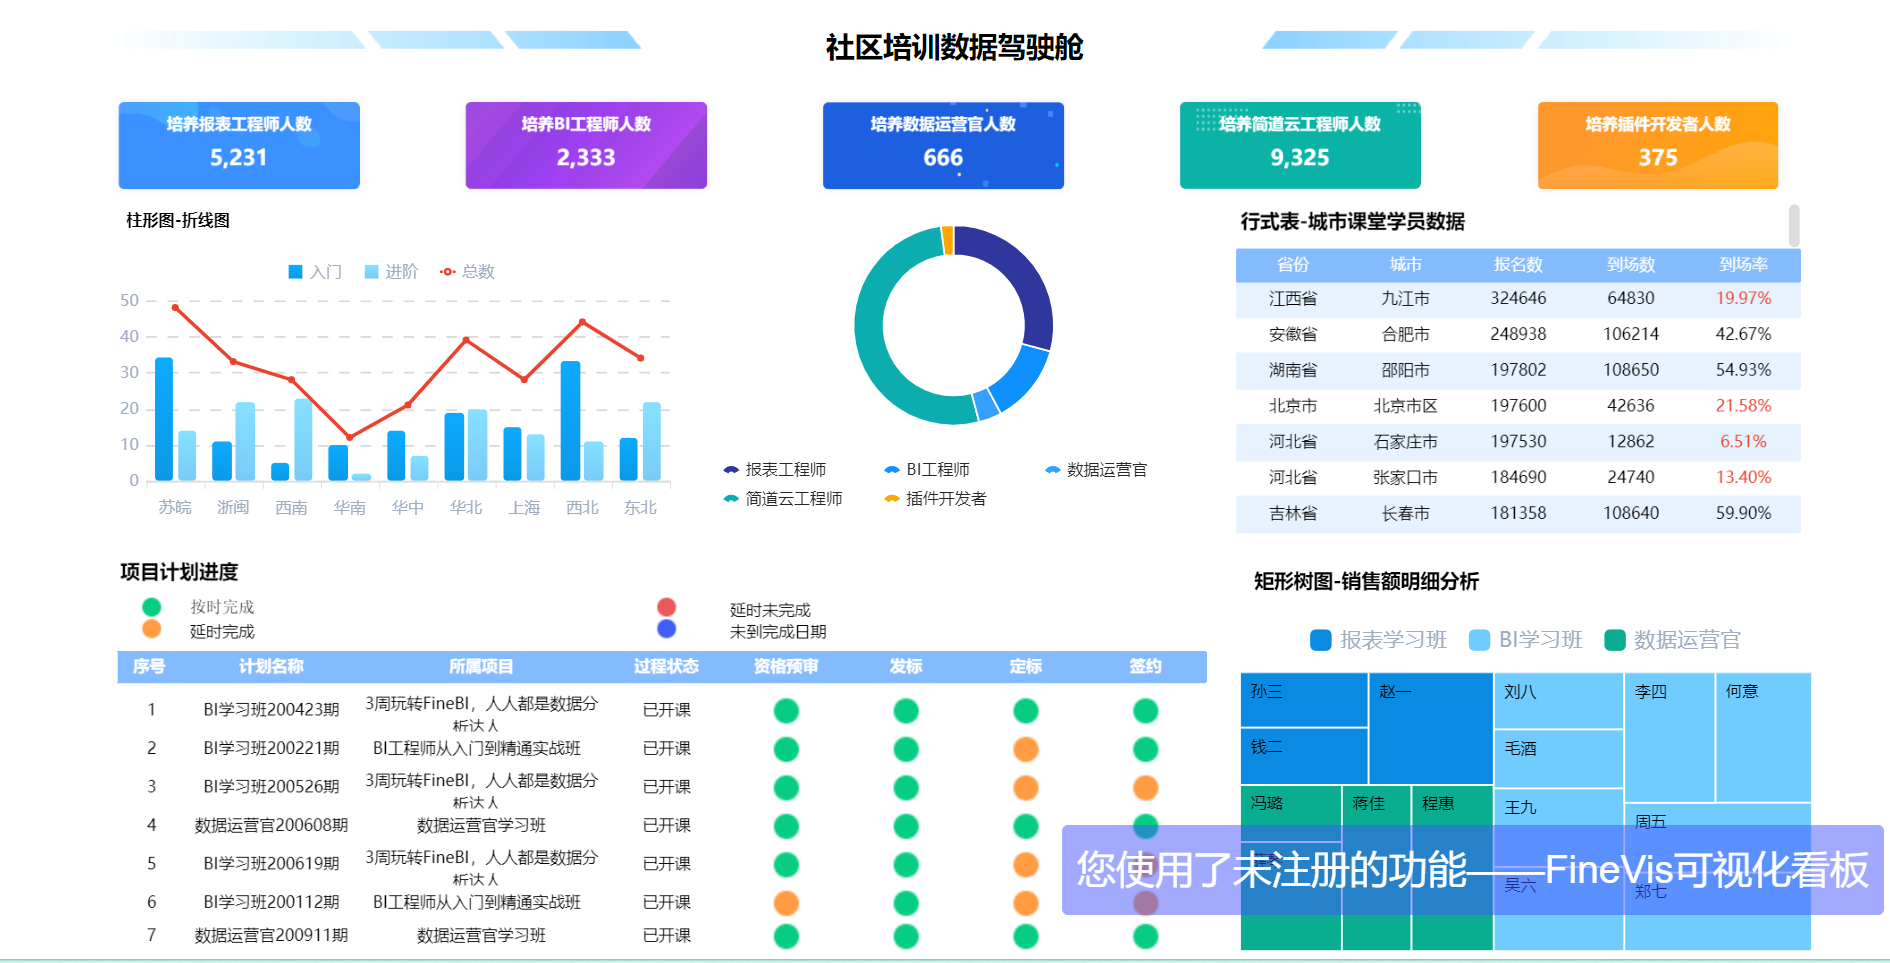Screen dimensions: 1890x963
Task: Click the 报表工程师 donut legend icon
Action: pyautogui.click(x=731, y=470)
